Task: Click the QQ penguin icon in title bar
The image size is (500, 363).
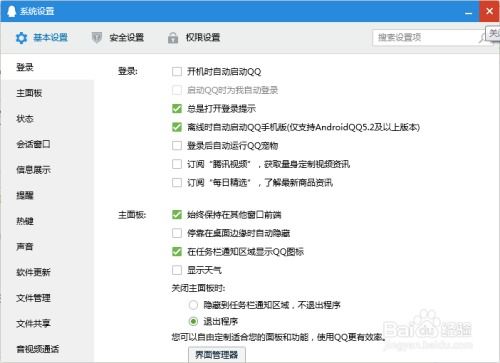Action: (11, 11)
